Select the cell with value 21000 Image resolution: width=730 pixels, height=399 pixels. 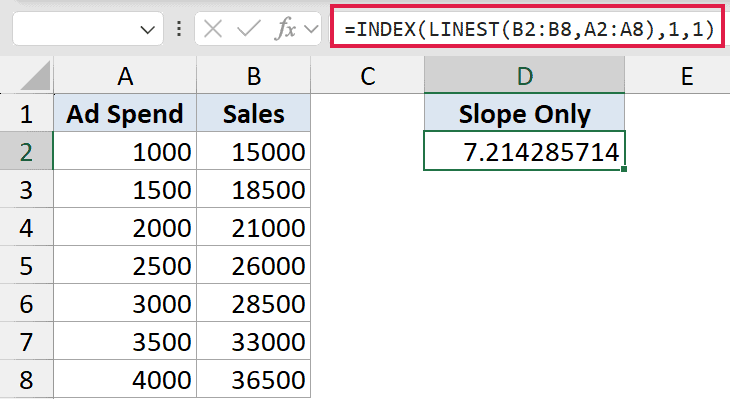click(253, 227)
